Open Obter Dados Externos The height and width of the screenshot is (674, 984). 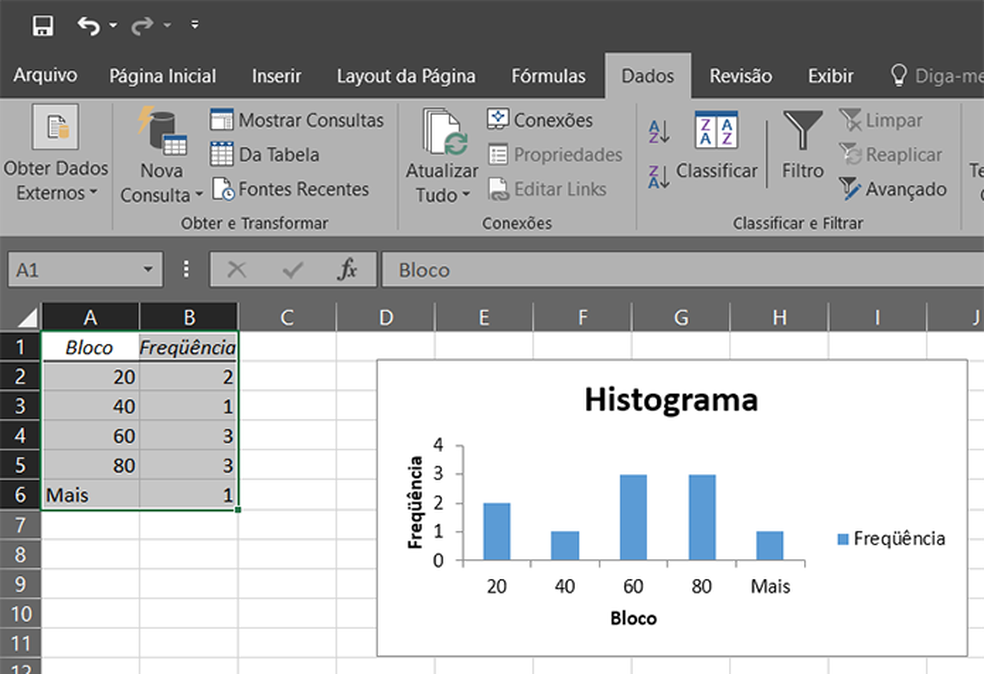(x=55, y=155)
